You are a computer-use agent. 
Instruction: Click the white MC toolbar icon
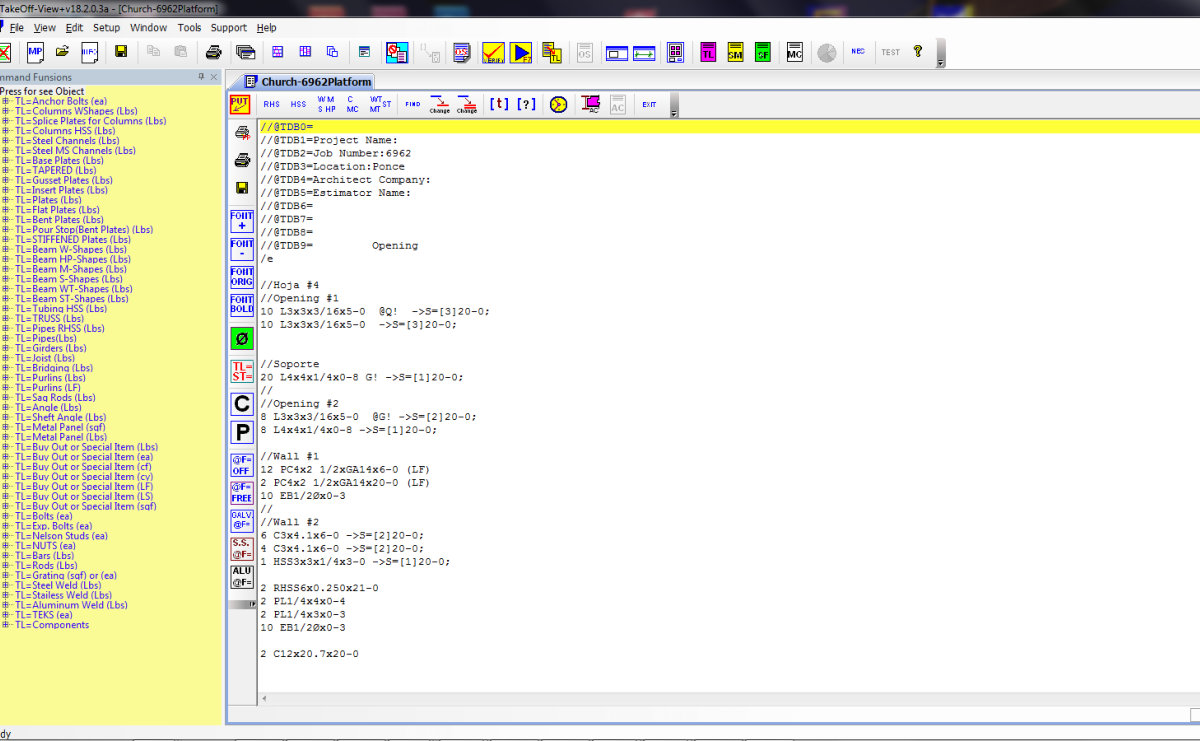(794, 52)
